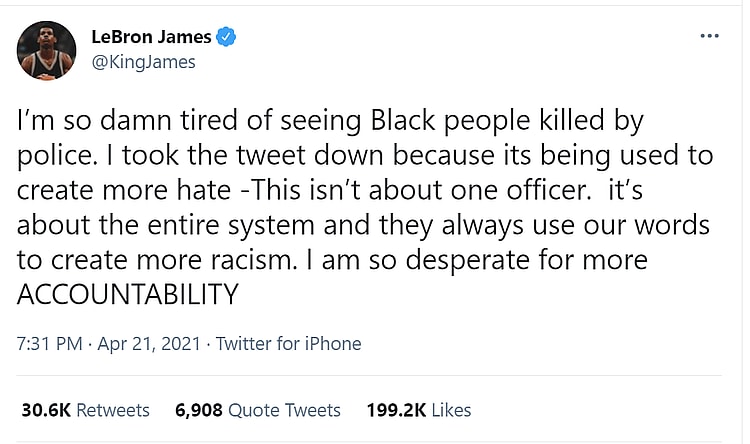The image size is (750, 444).
Task: Click the 7:31 PM timestamp
Action: [50, 344]
